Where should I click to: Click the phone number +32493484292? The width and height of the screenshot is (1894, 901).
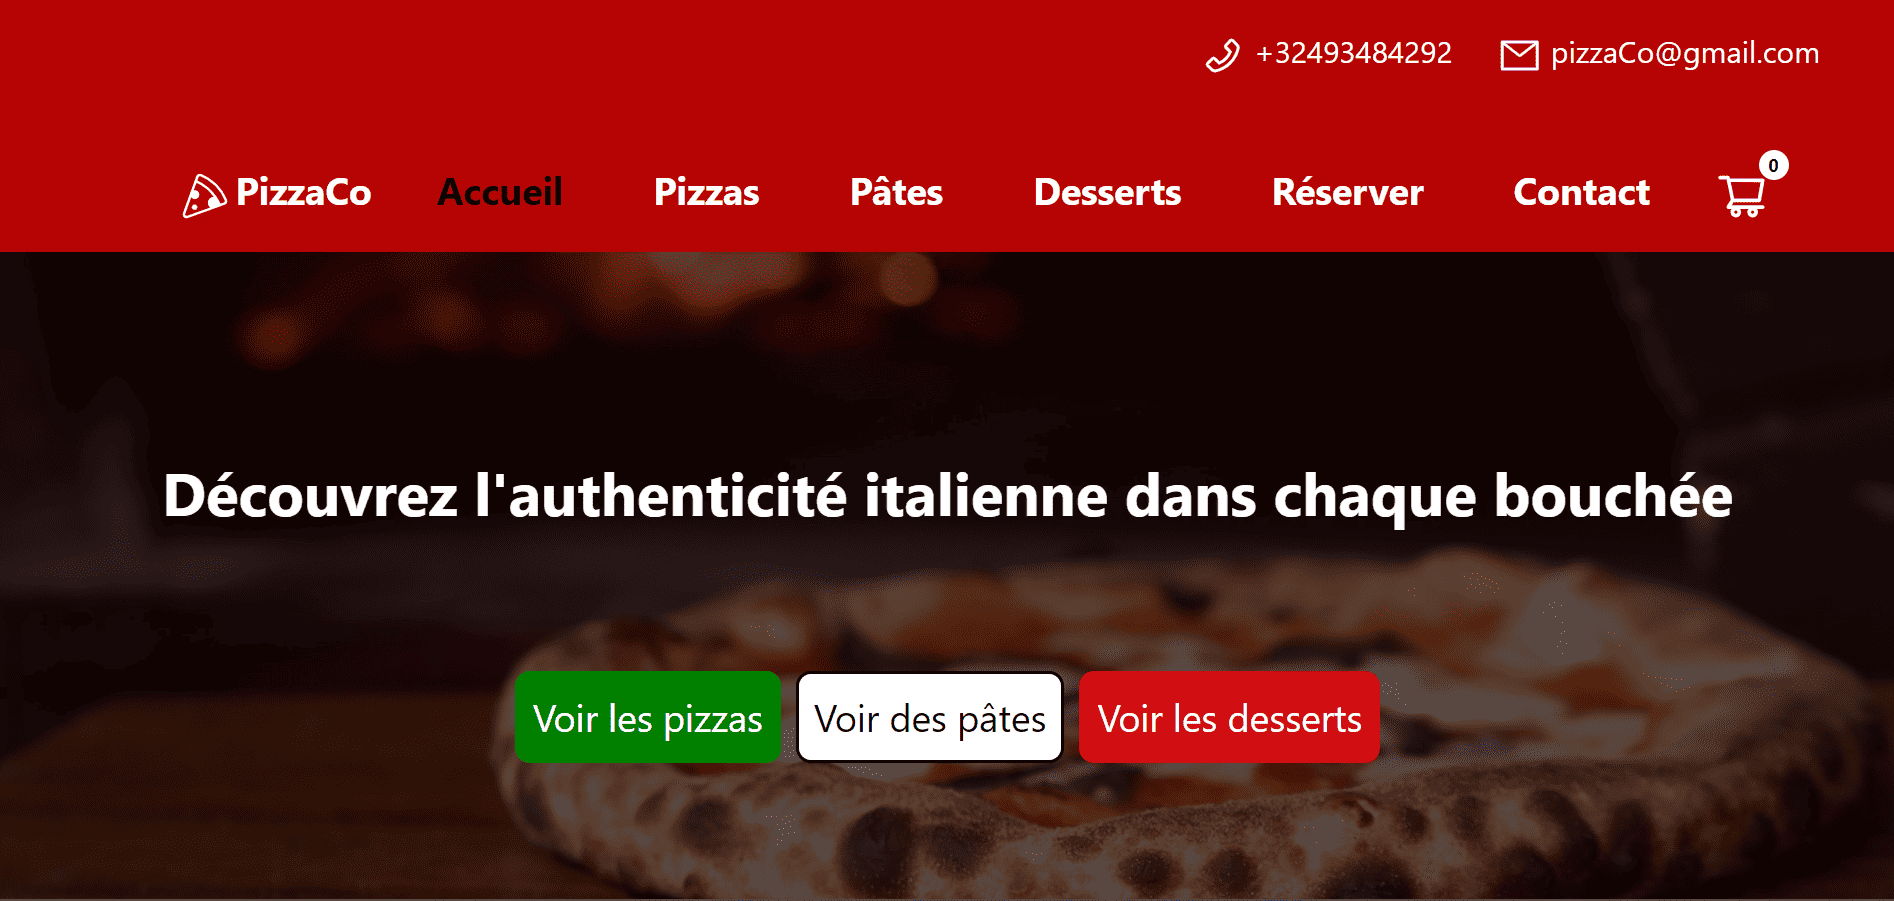1353,53
